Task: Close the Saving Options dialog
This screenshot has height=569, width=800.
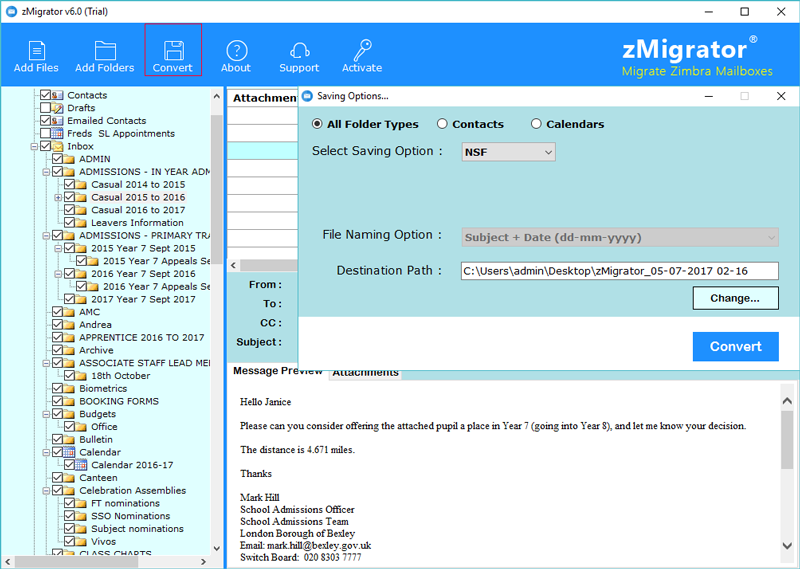Action: (x=781, y=96)
